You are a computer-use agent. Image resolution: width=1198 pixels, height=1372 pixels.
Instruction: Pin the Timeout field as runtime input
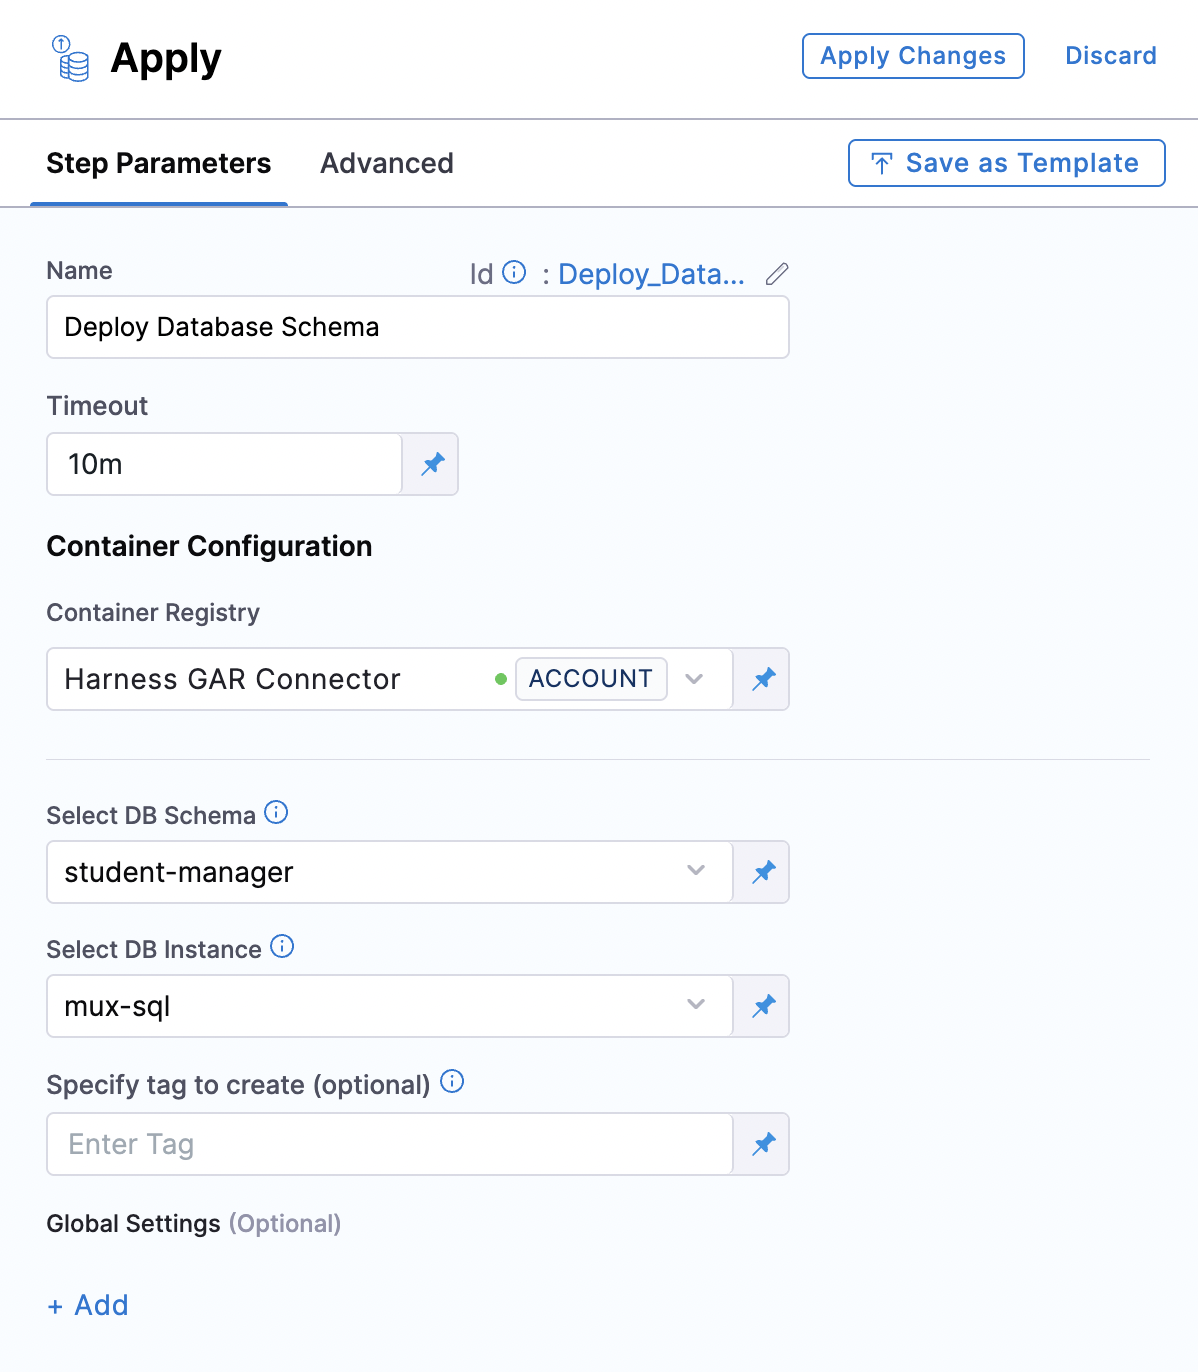[431, 463]
